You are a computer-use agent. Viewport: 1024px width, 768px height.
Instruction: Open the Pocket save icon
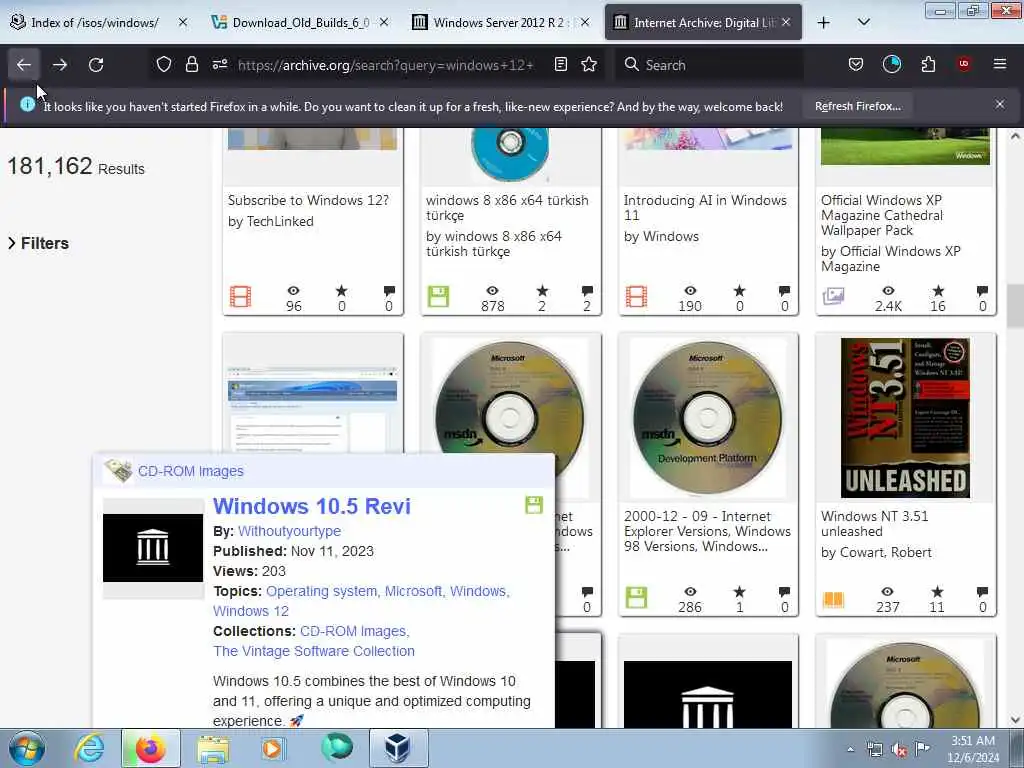click(856, 65)
